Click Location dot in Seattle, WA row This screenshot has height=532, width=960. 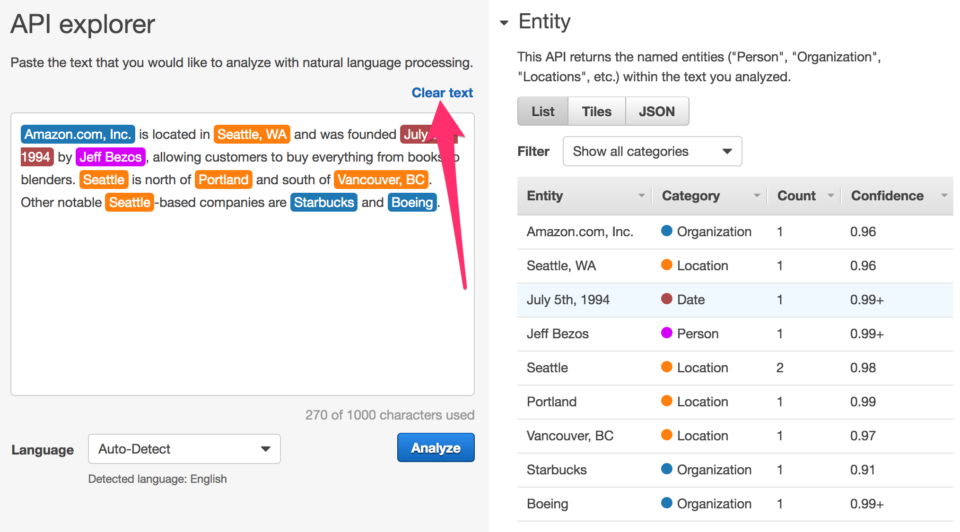[x=667, y=265]
